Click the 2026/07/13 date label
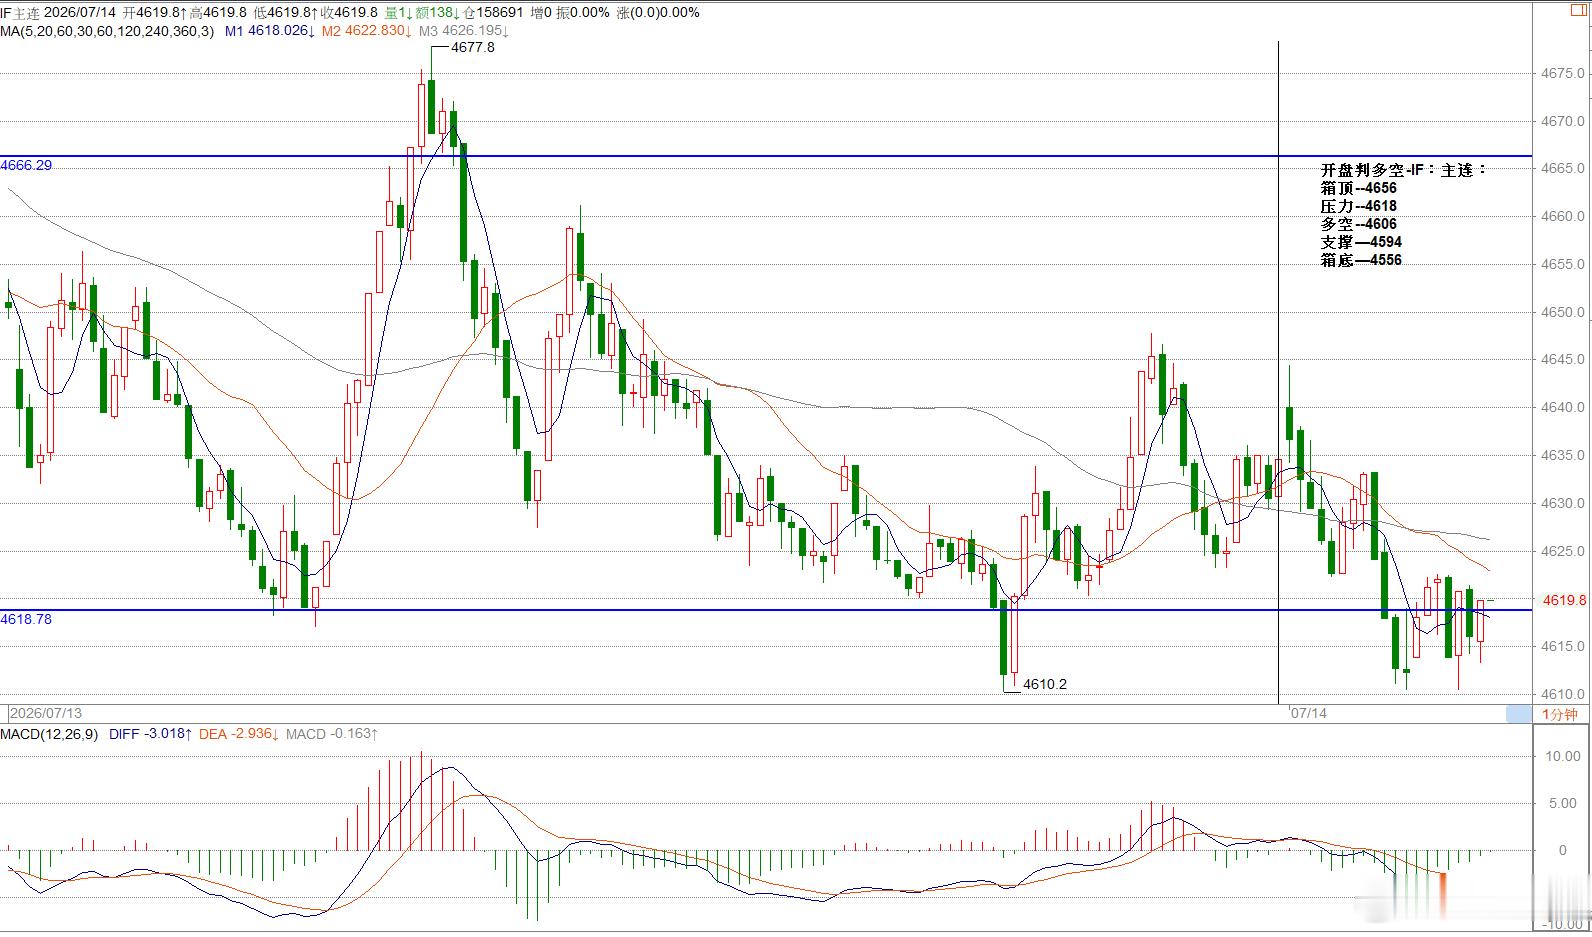The image size is (1592, 937). click(x=46, y=713)
